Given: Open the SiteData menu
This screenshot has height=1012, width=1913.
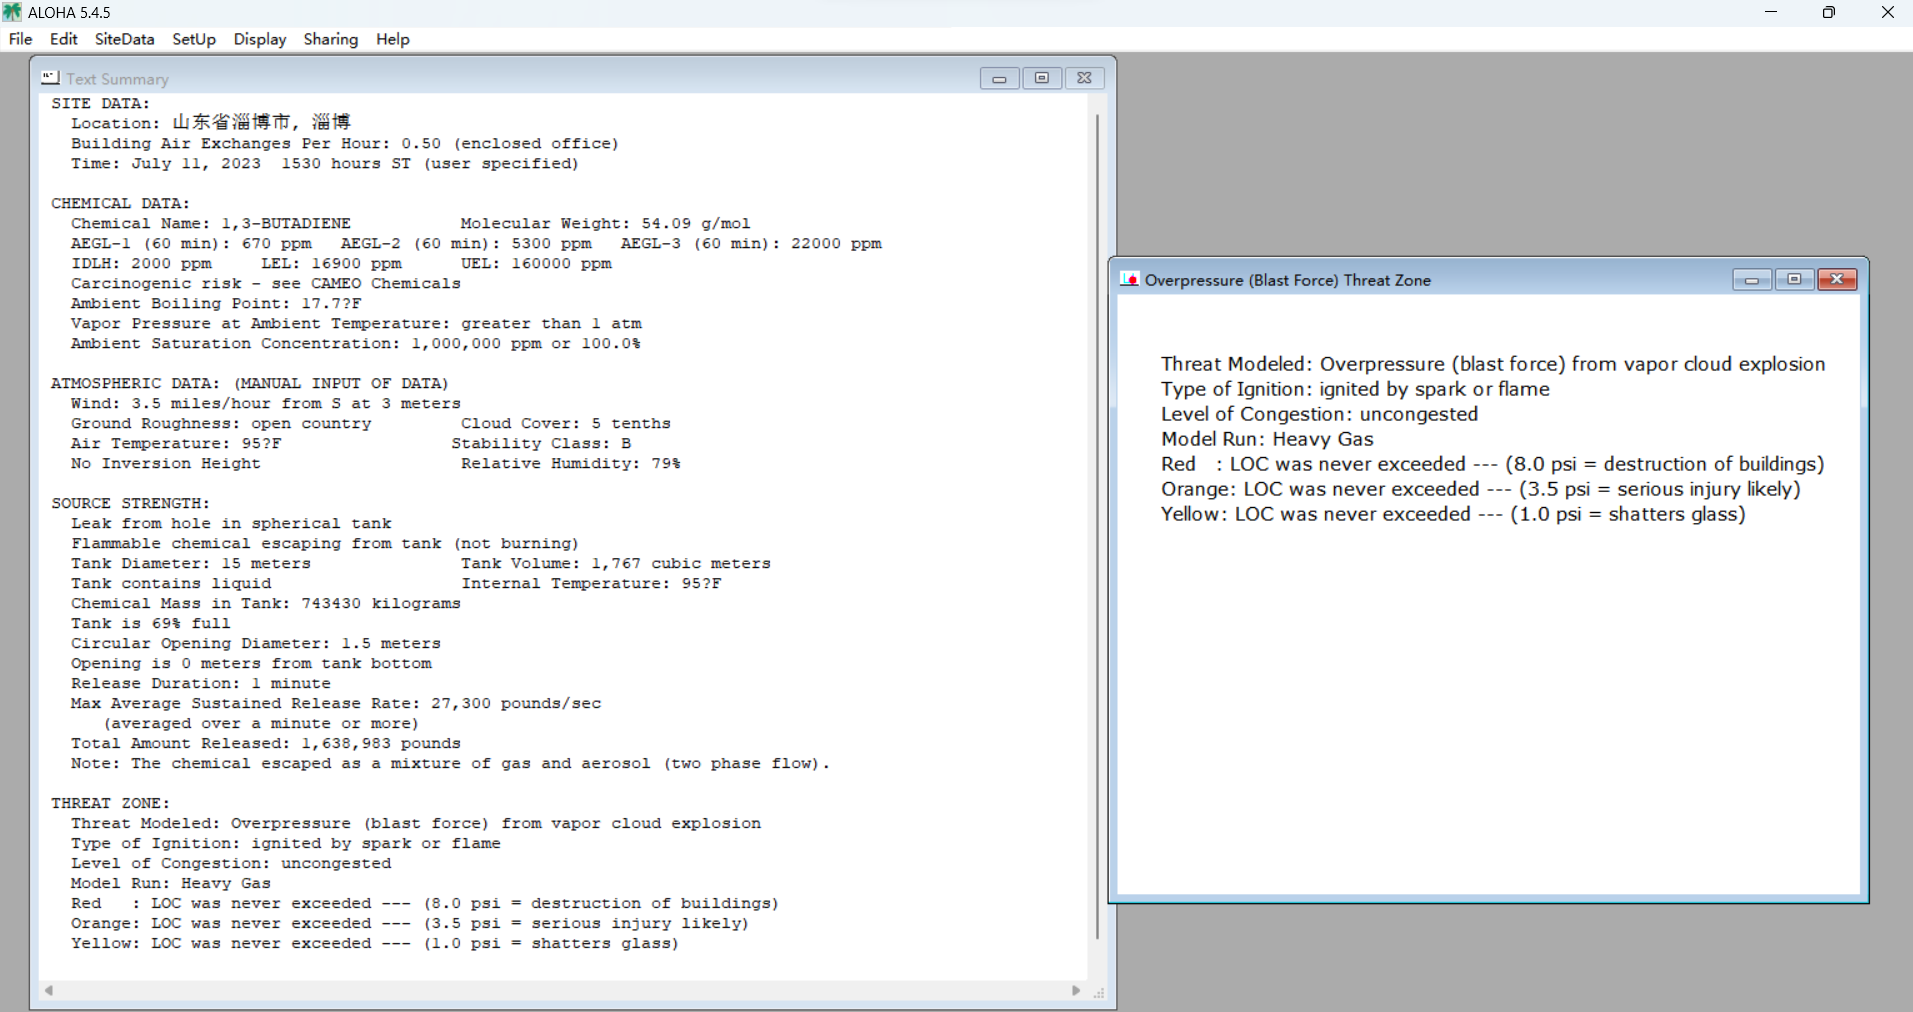Looking at the screenshot, I should 124,39.
